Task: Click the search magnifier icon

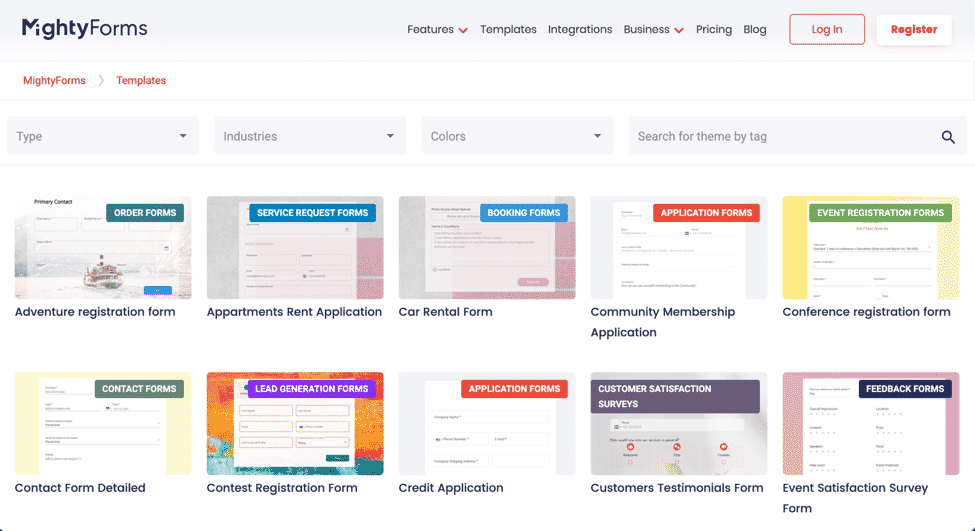Action: click(x=948, y=137)
